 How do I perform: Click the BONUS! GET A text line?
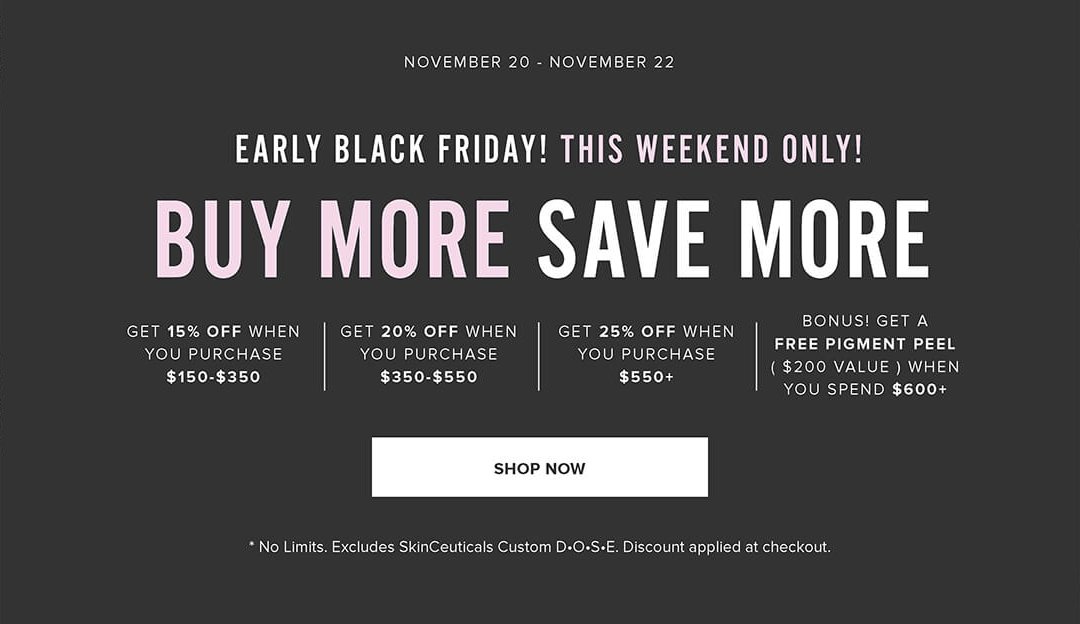coord(865,320)
